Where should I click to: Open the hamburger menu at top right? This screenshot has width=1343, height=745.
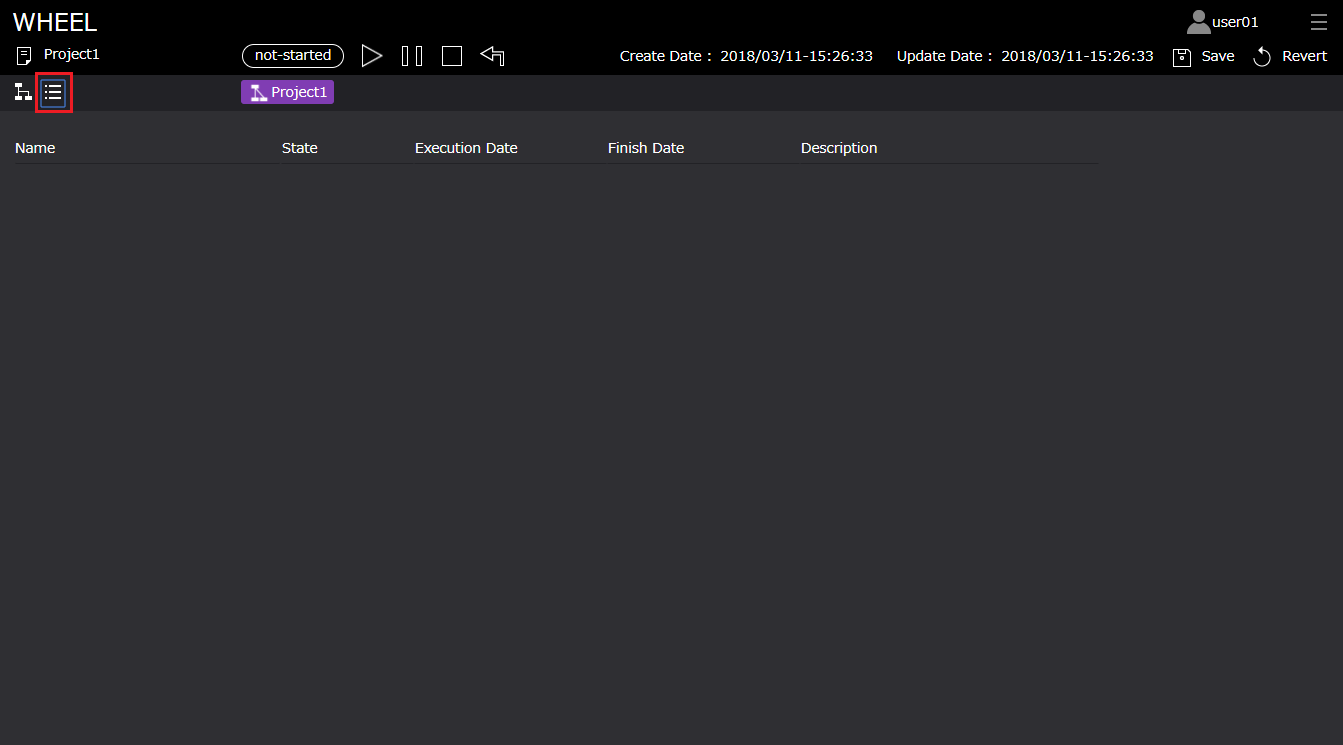tap(1319, 22)
